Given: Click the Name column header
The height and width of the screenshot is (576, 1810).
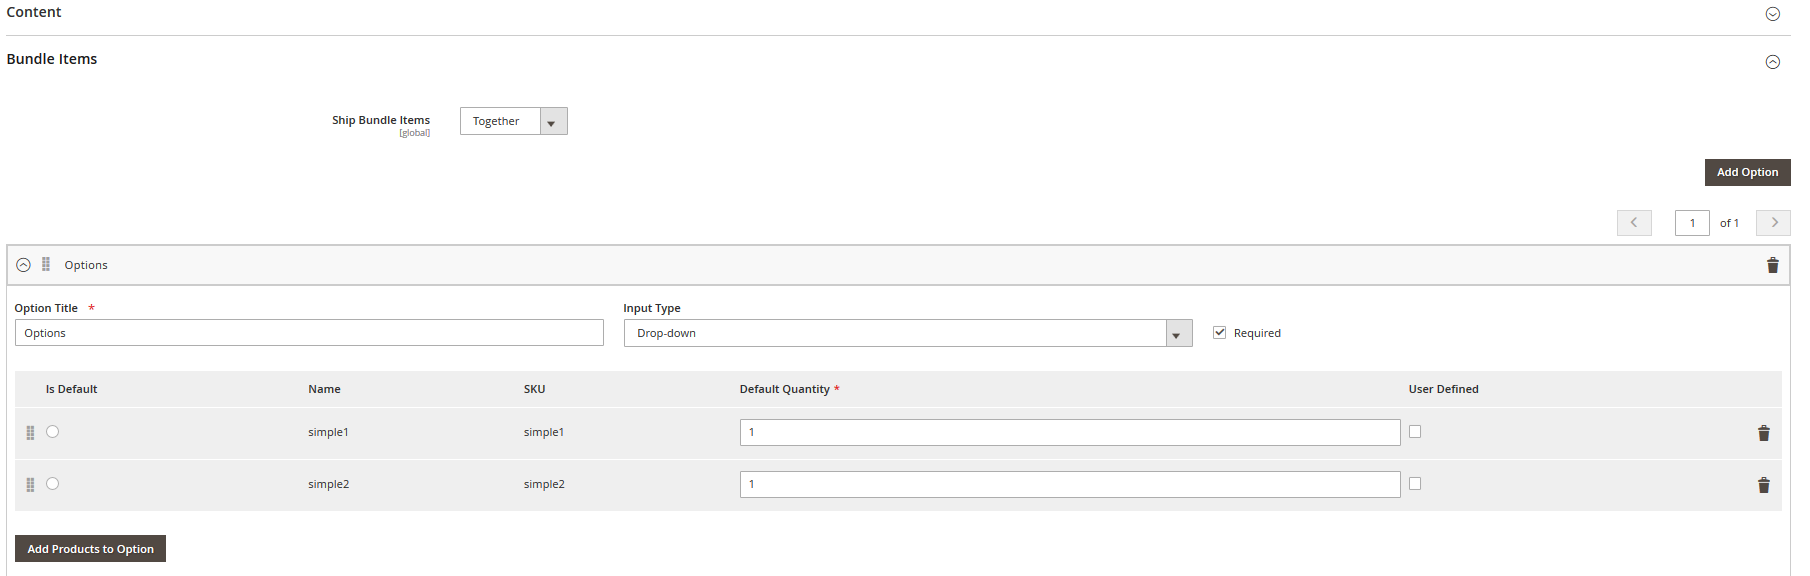Looking at the screenshot, I should [x=324, y=389].
